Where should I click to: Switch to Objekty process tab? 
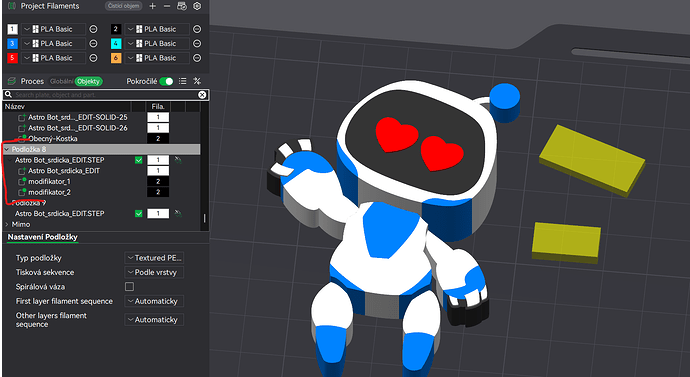coord(88,81)
